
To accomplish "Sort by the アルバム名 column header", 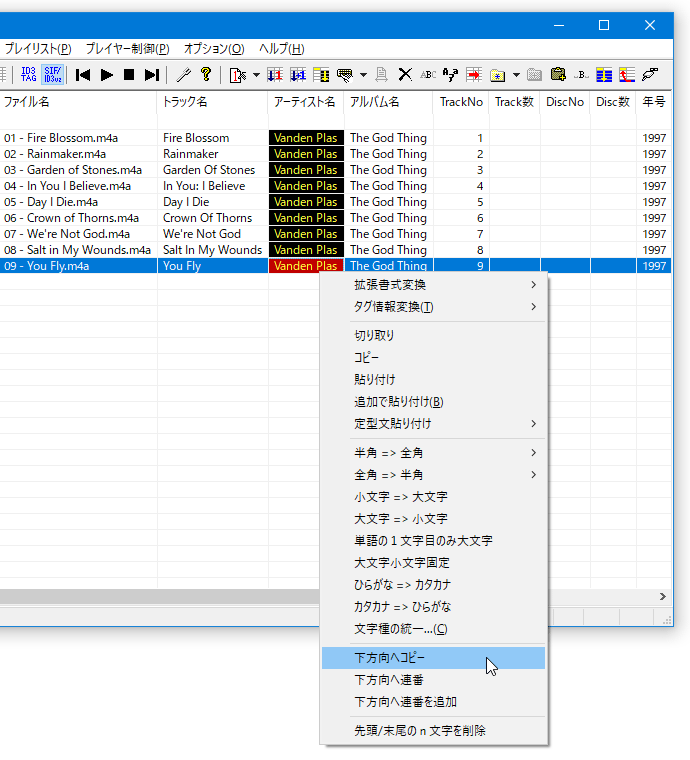I will pos(389,102).
